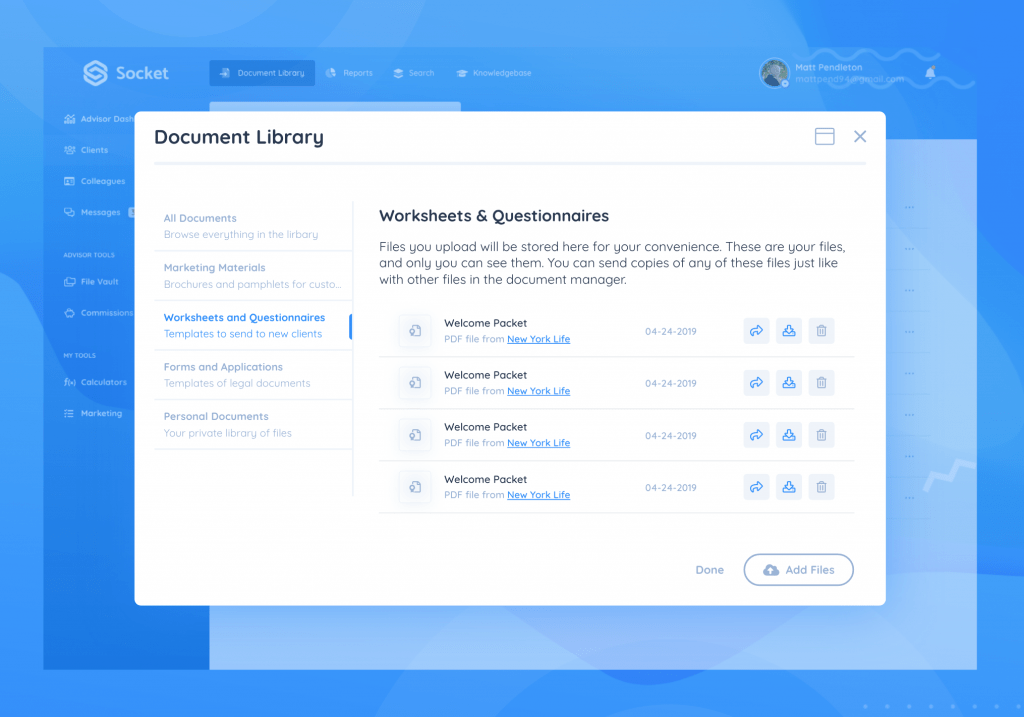Select the Personal Documents category
This screenshot has height=717, width=1024.
click(253, 424)
